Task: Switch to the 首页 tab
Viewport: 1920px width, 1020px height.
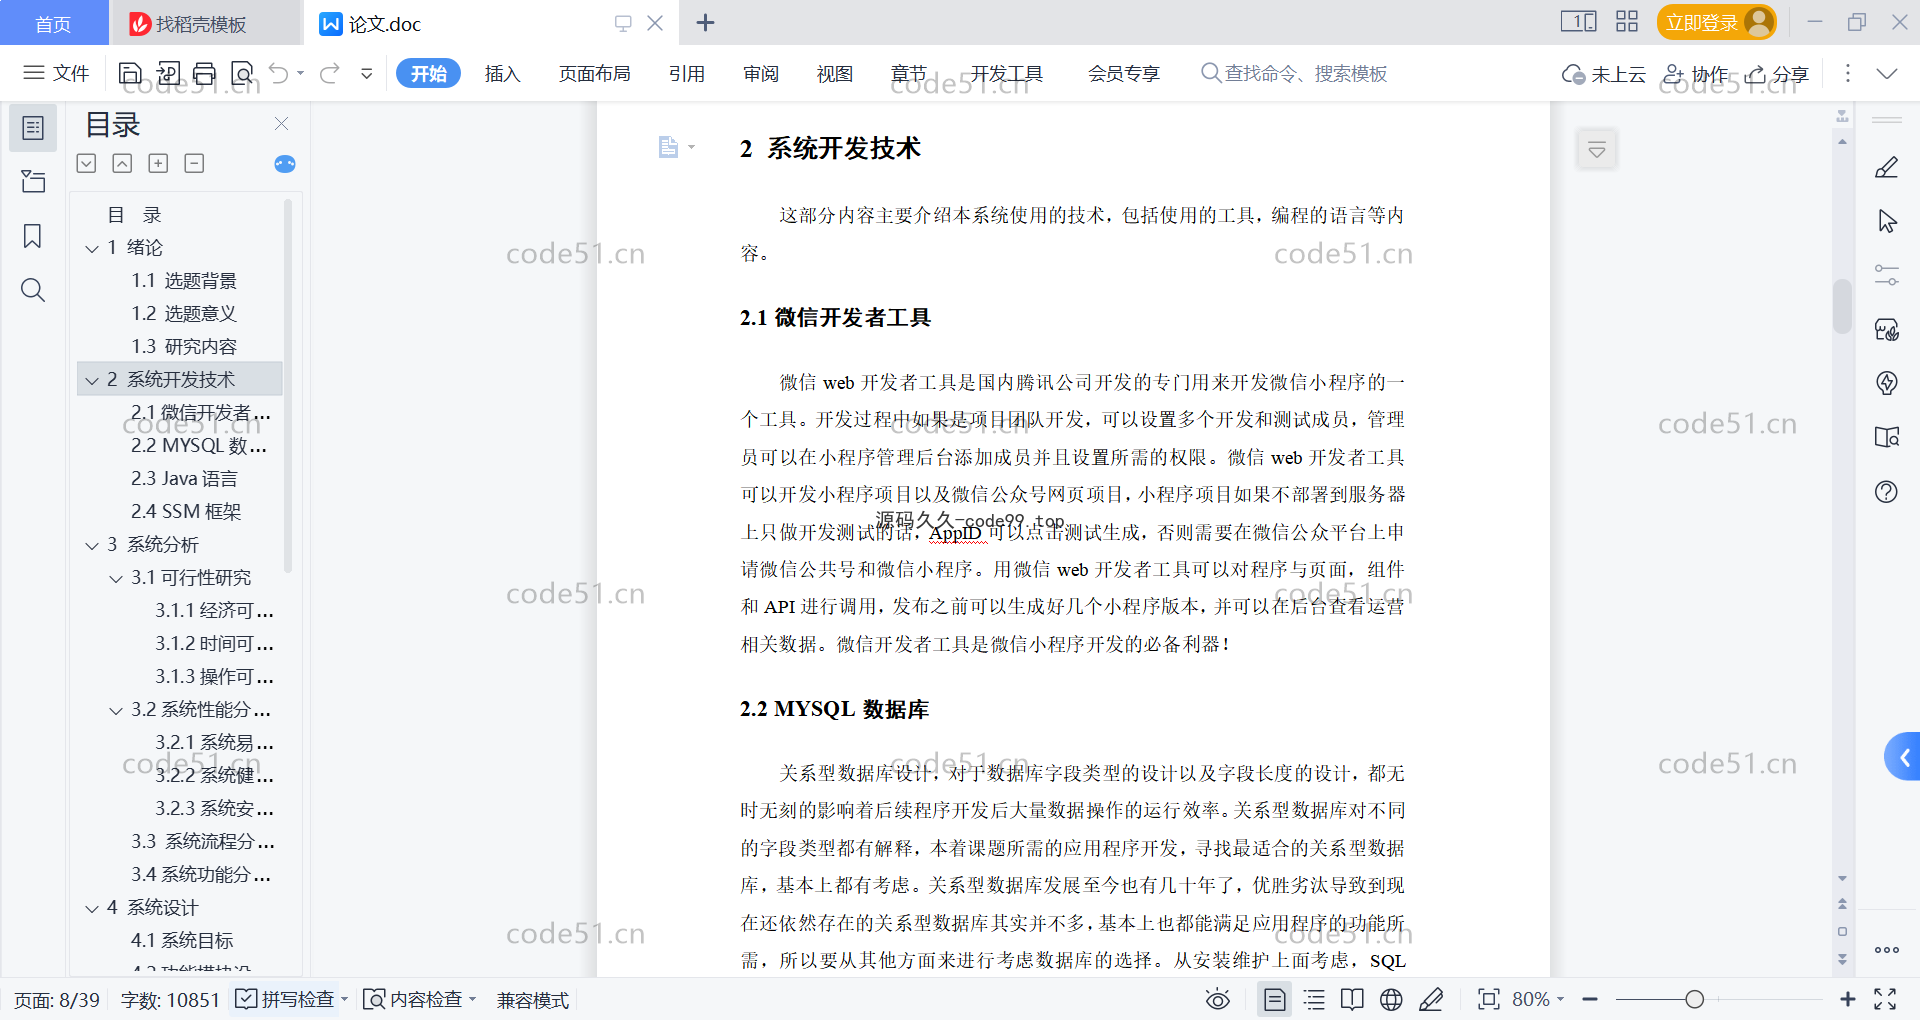Action: (x=53, y=23)
